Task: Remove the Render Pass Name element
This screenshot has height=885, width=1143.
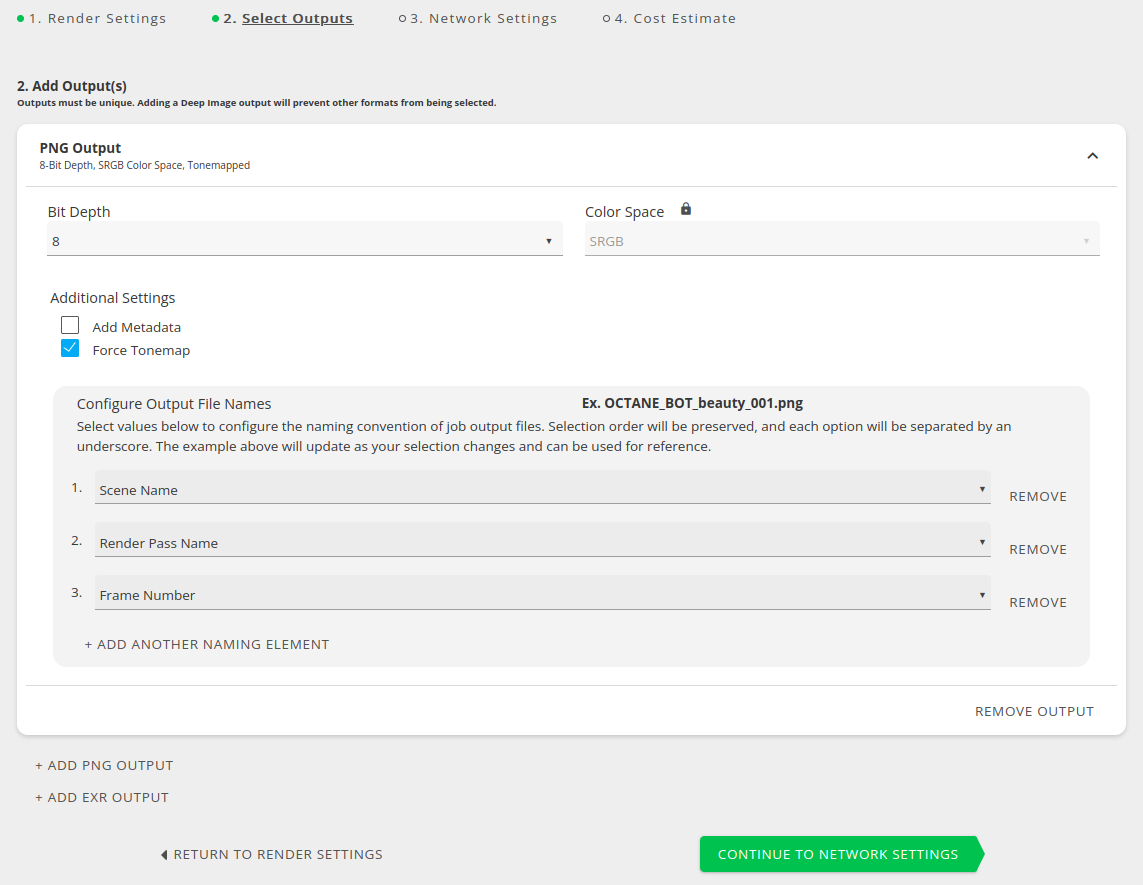Action: 1037,550
